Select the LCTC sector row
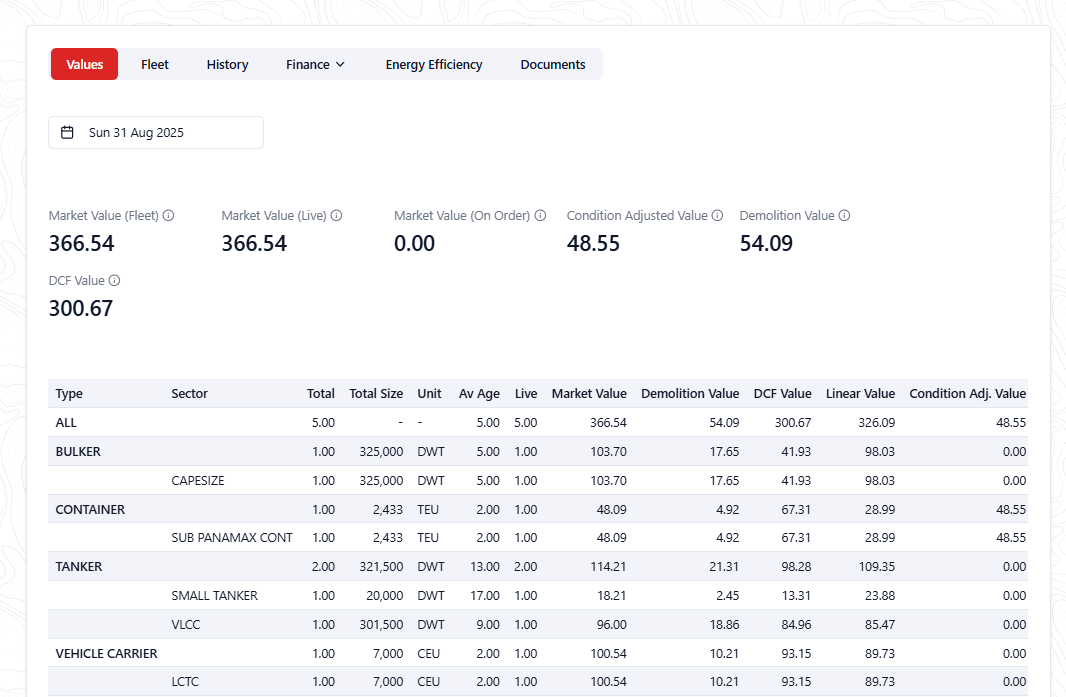 point(538,681)
